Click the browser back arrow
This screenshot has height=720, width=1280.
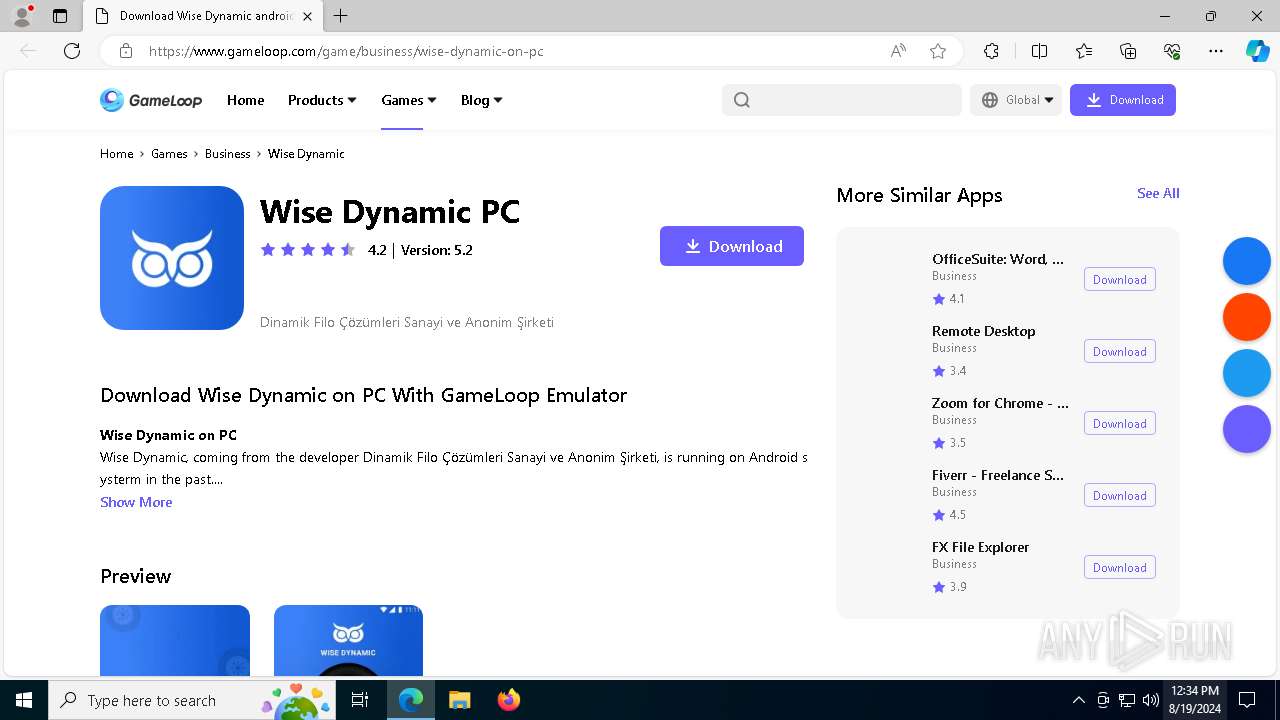28,51
